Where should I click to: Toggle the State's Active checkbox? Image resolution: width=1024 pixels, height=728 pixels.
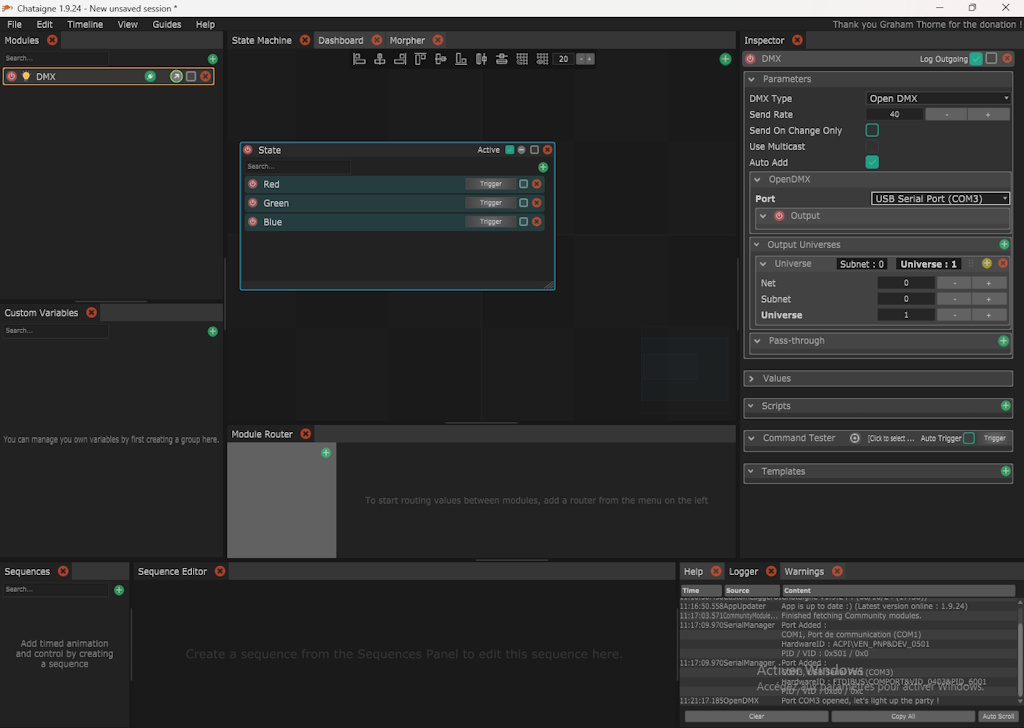point(510,150)
